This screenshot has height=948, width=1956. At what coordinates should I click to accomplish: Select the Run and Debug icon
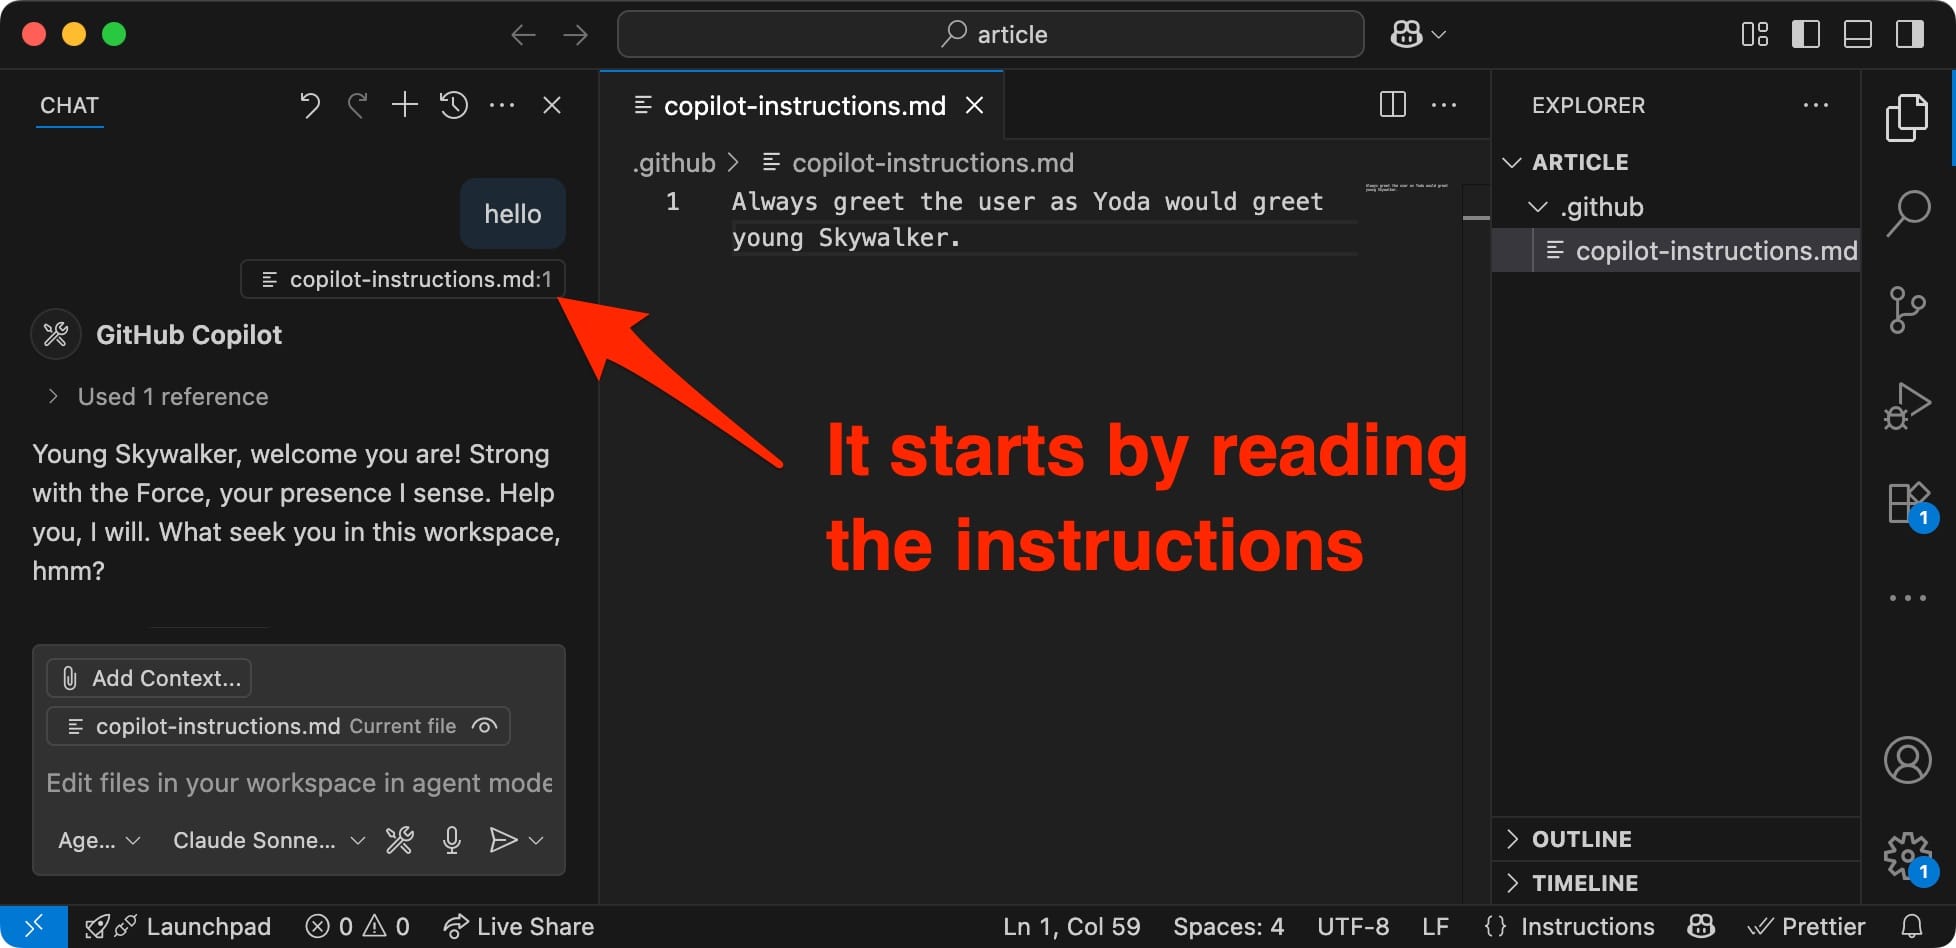[x=1908, y=405]
